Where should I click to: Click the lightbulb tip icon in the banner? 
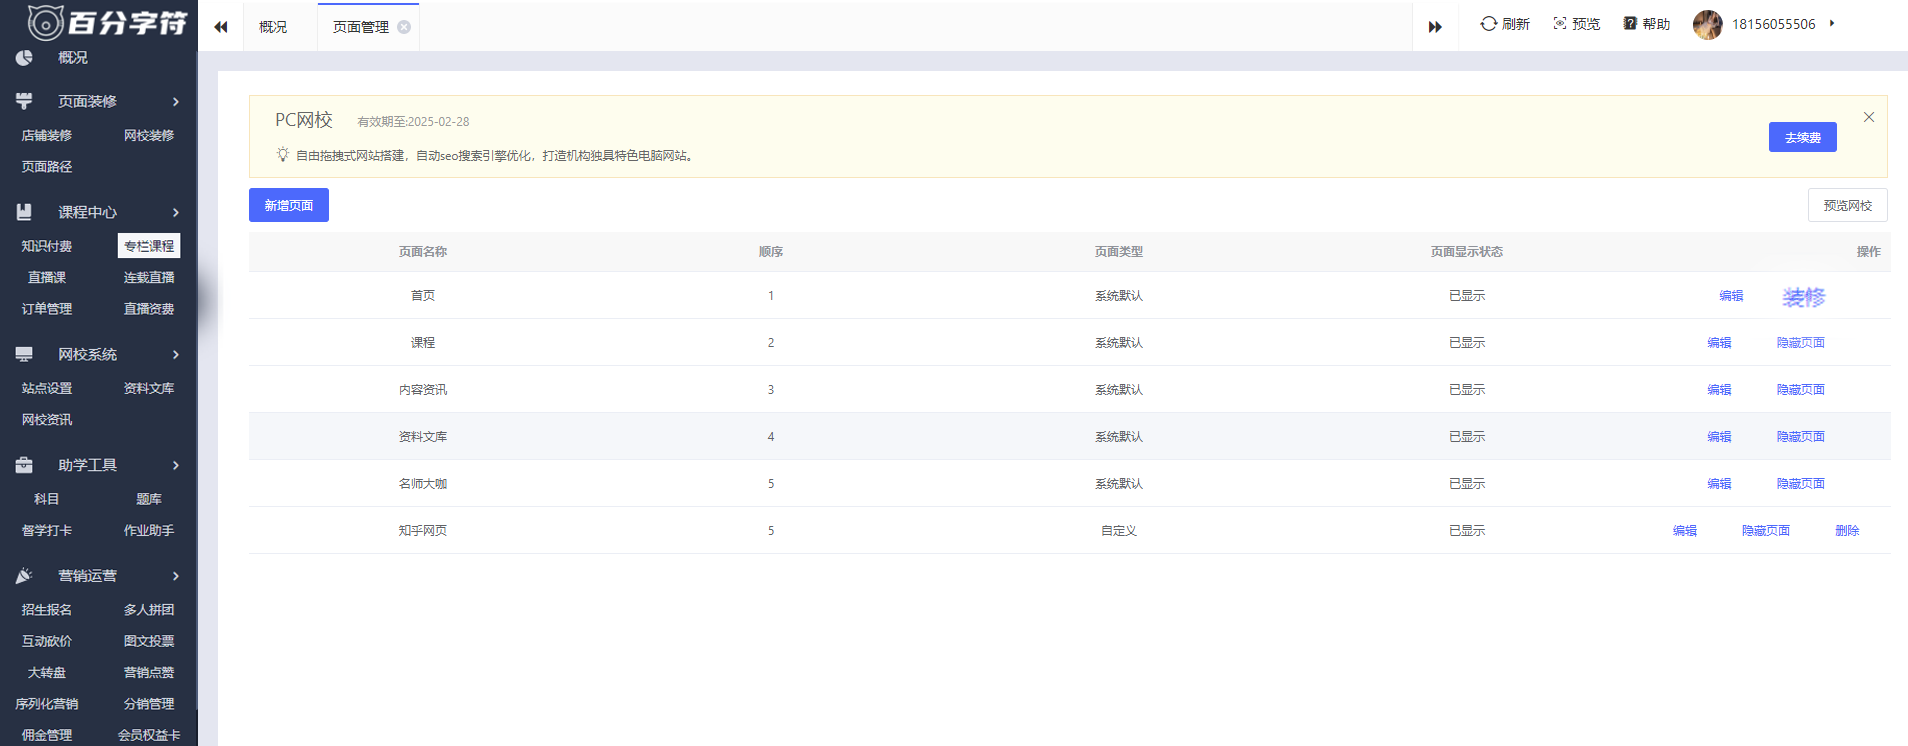click(x=283, y=155)
